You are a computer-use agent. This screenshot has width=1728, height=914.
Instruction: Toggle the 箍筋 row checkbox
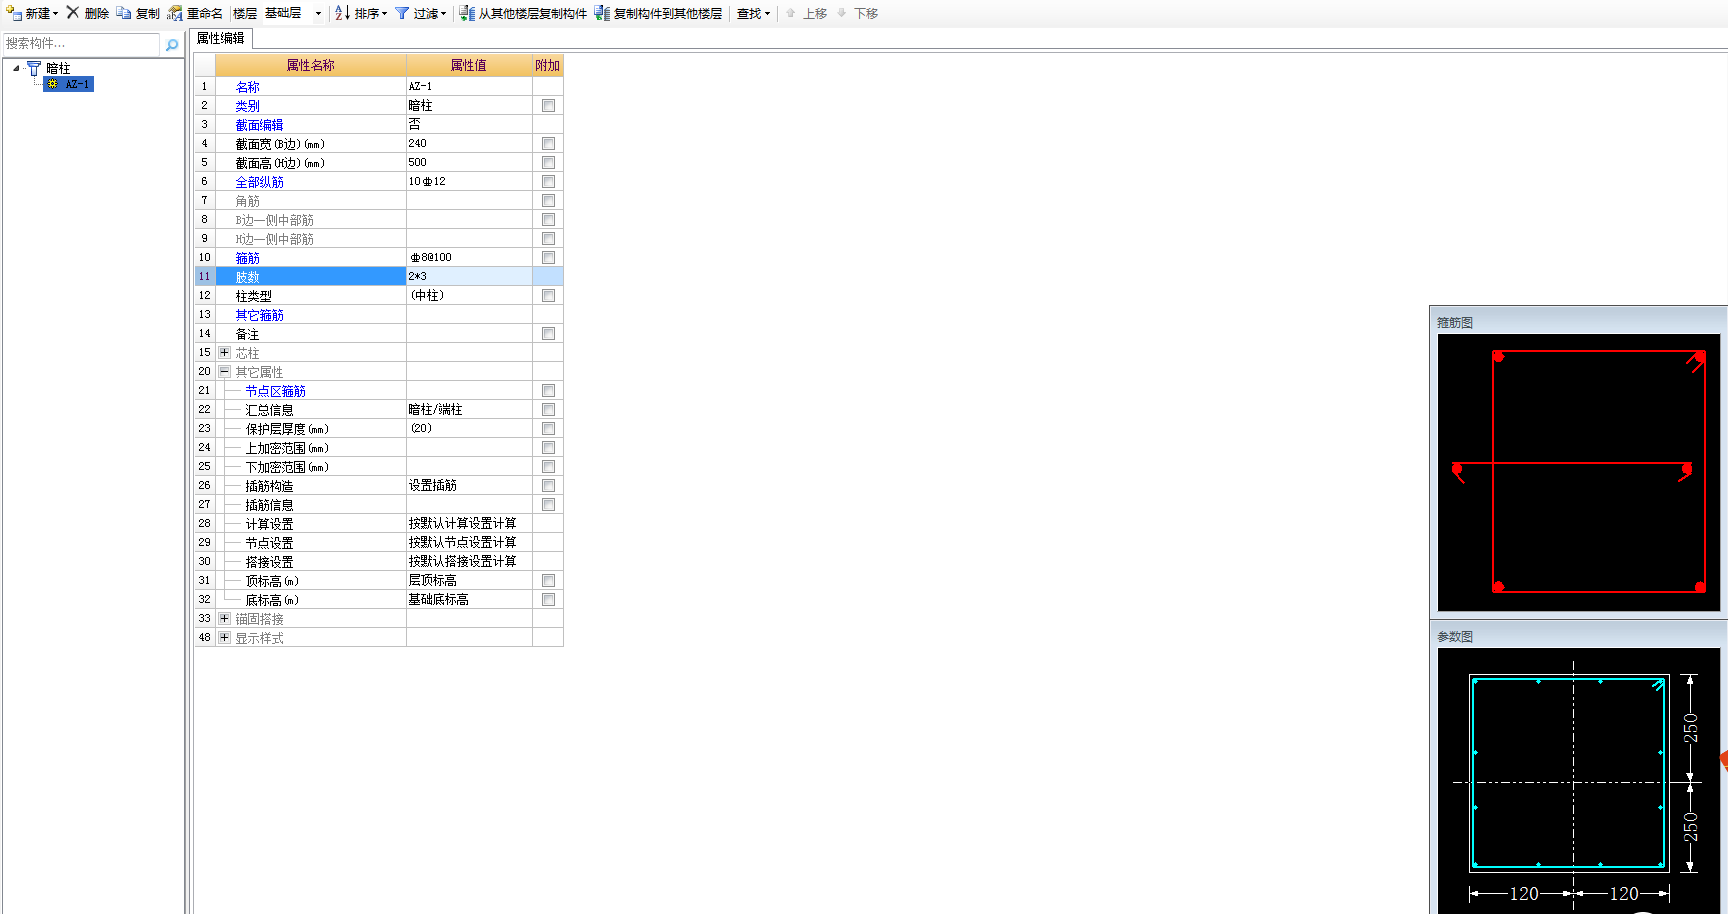[548, 257]
